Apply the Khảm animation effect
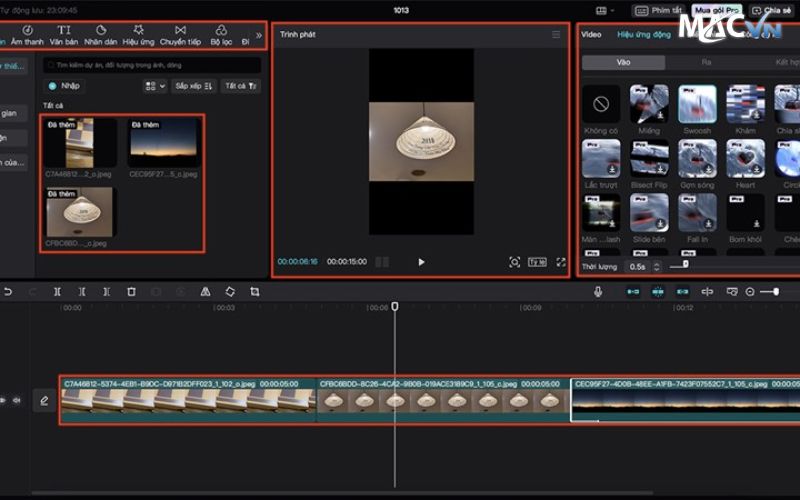The image size is (800, 500). 745,104
